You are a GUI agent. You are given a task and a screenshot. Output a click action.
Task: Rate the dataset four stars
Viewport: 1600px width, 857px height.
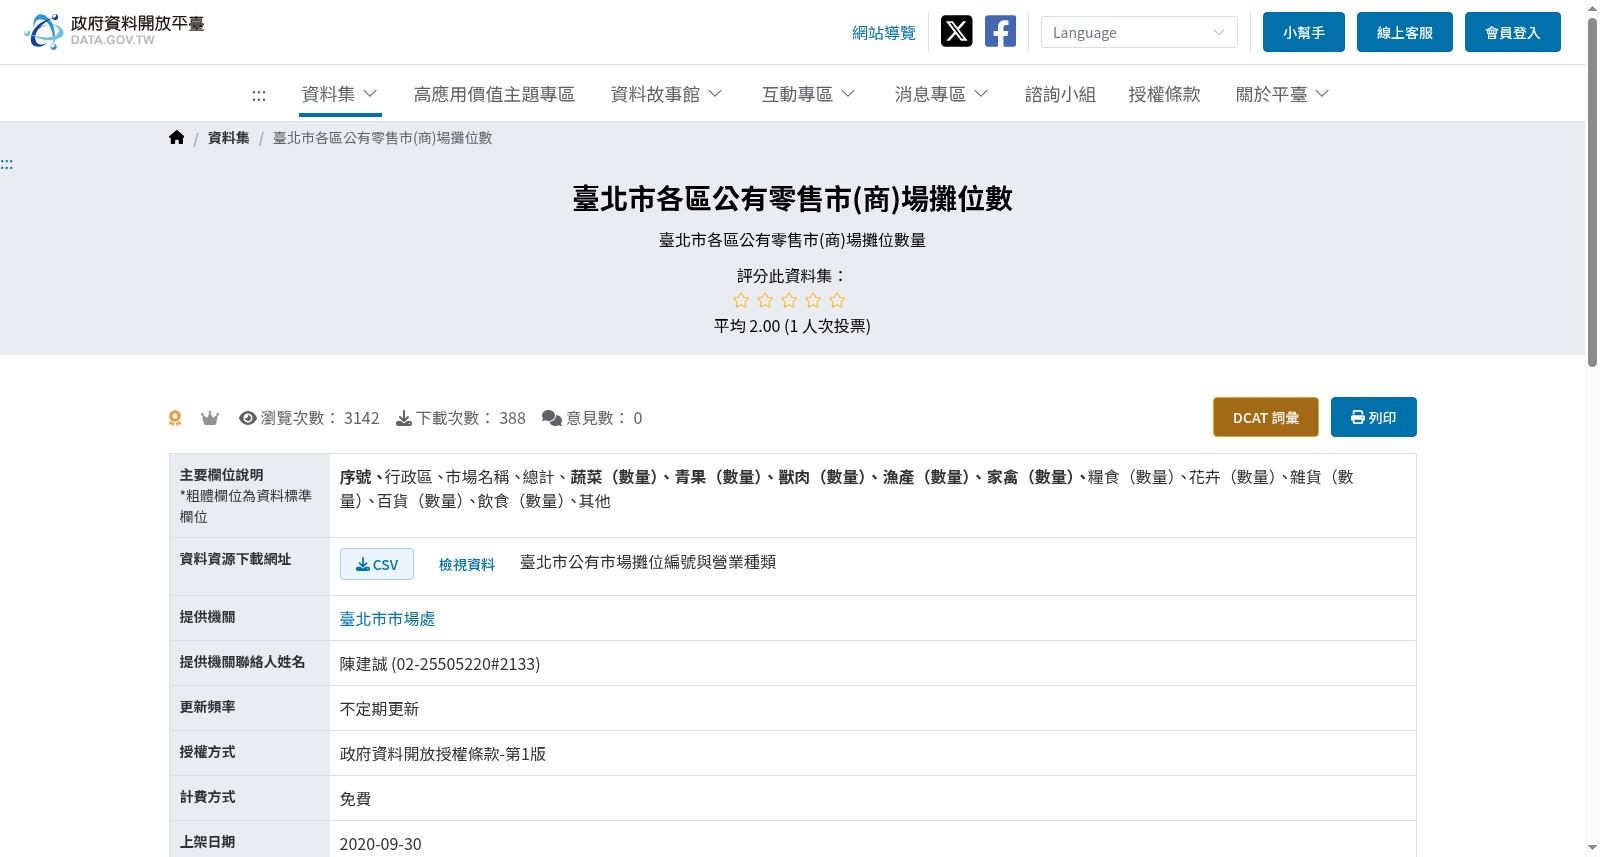[x=813, y=300]
